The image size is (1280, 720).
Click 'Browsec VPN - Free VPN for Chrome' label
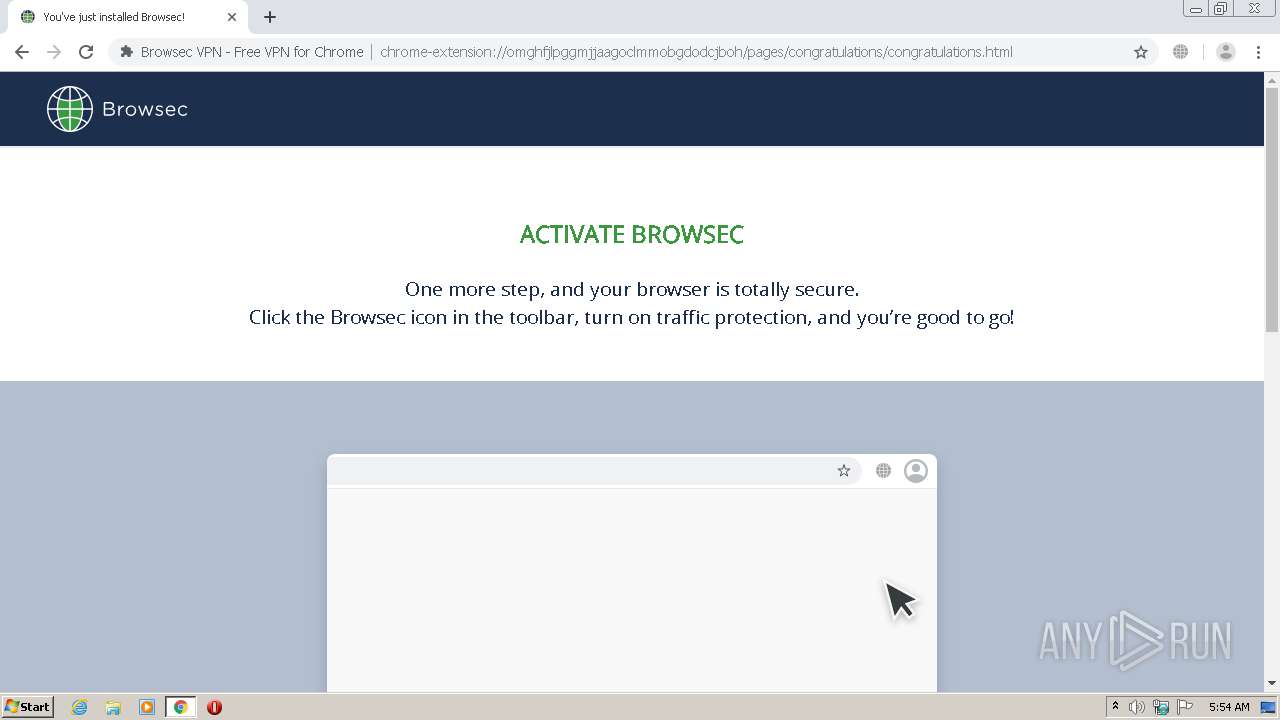[x=252, y=52]
